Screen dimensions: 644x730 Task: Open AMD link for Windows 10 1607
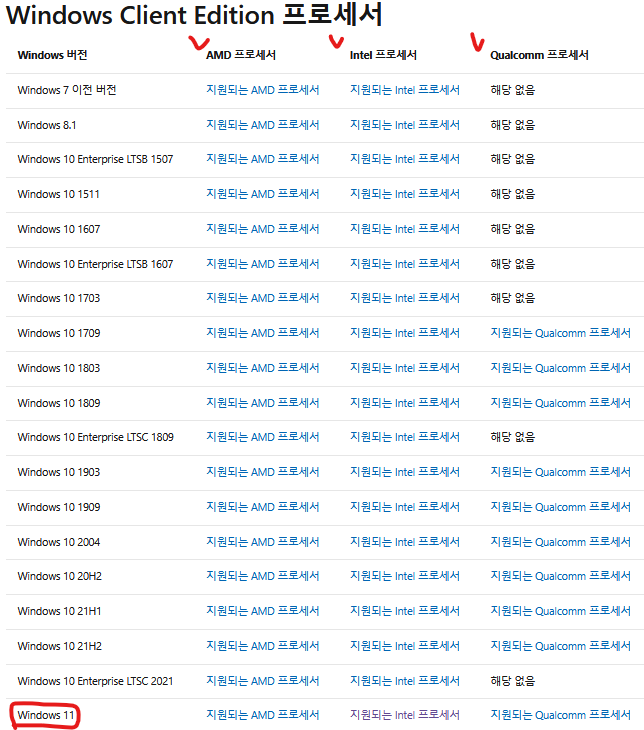(263, 229)
